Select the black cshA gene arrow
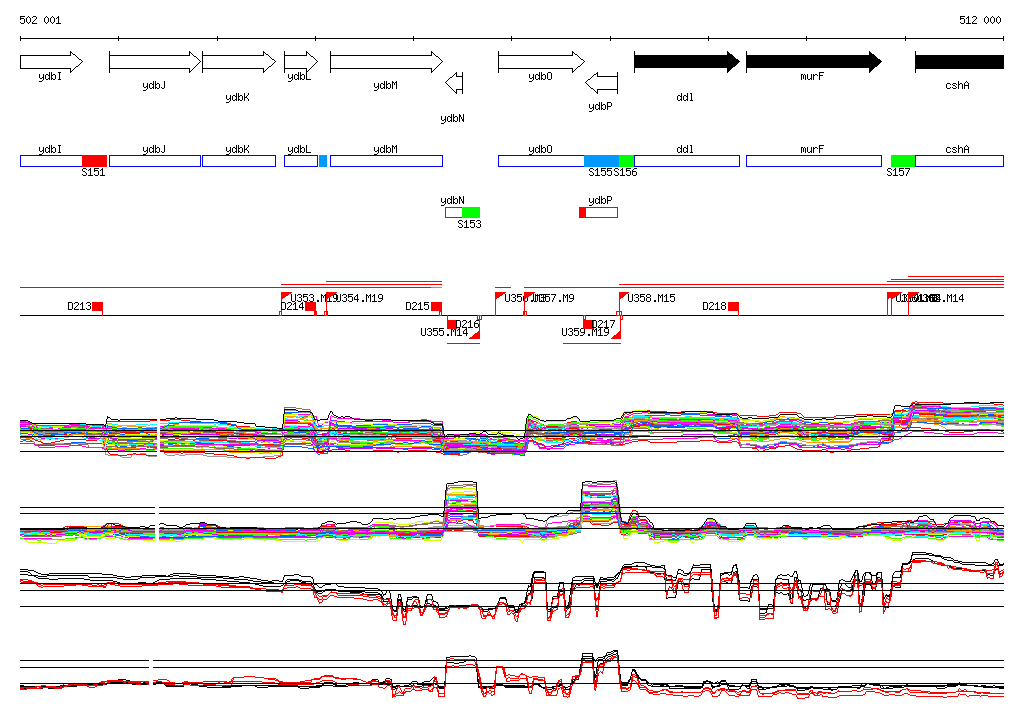This screenshot has height=714, width=1024. pyautogui.click(x=959, y=62)
